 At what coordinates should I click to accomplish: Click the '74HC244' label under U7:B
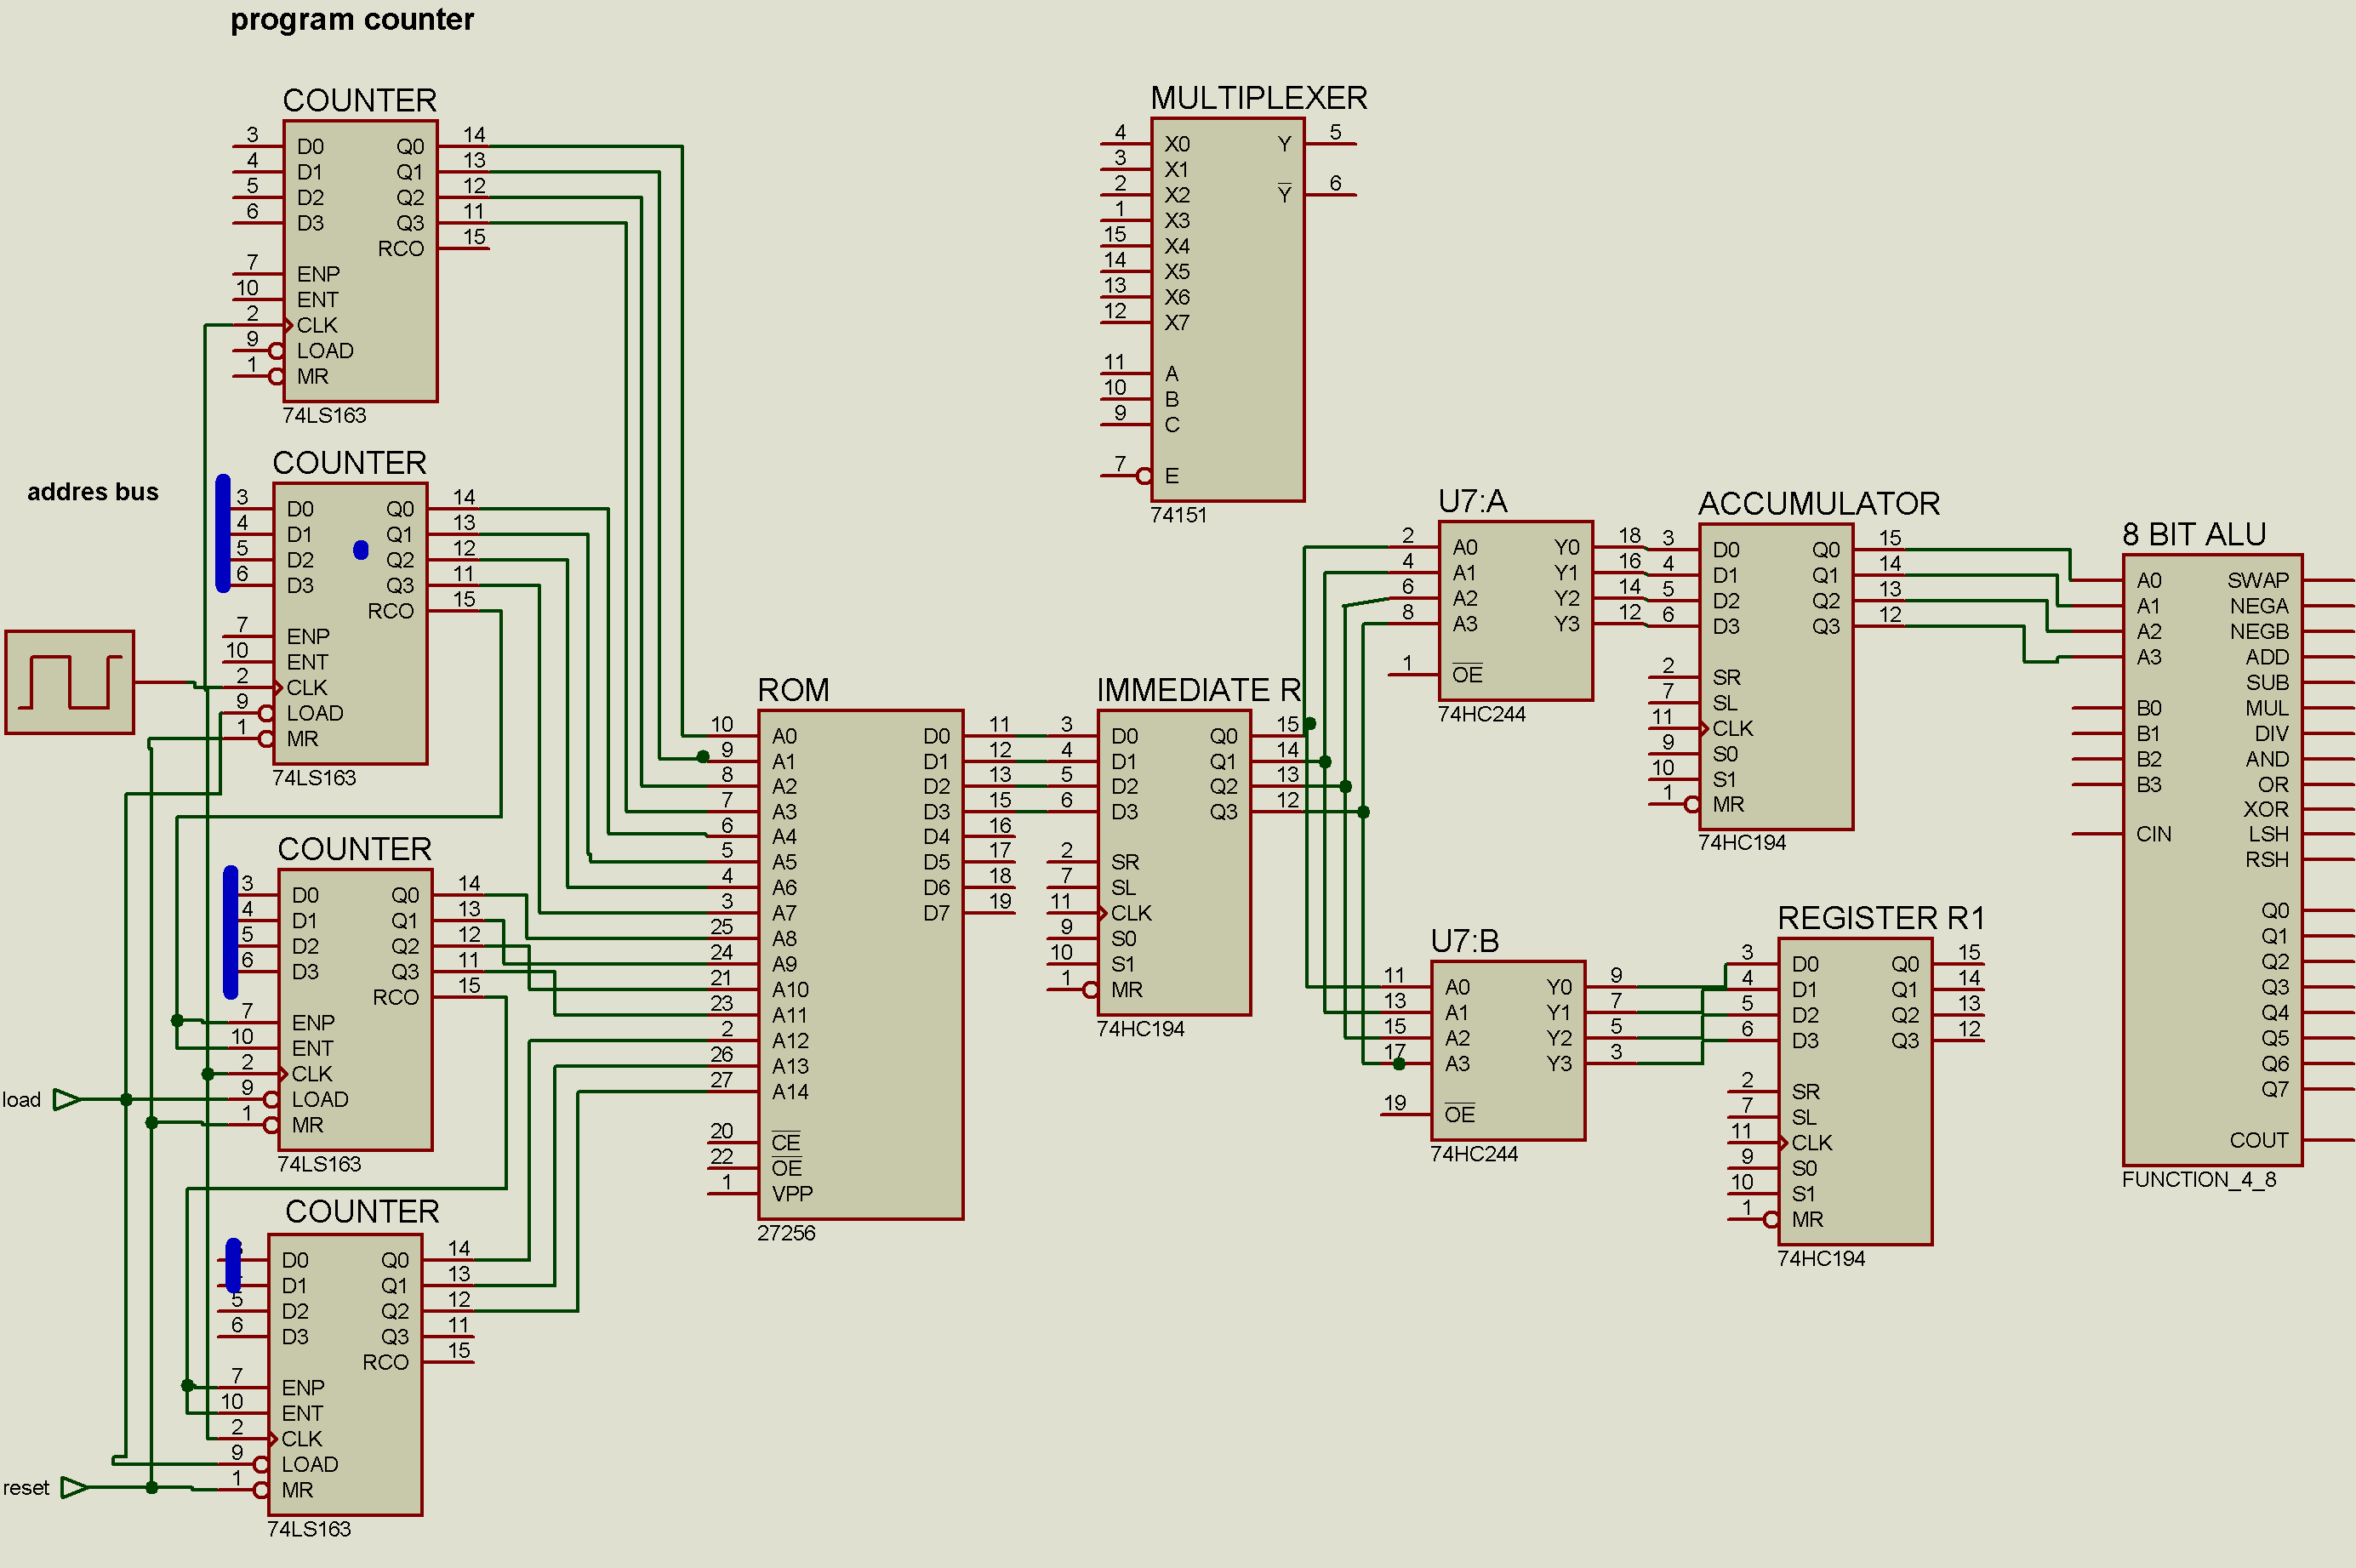tap(1473, 1154)
